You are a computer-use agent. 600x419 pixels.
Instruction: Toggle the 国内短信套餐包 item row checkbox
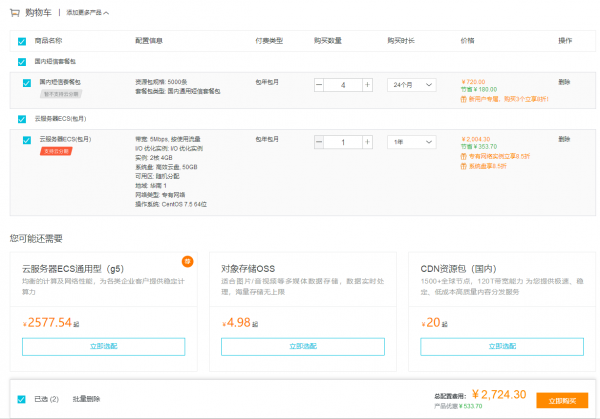(x=27, y=83)
